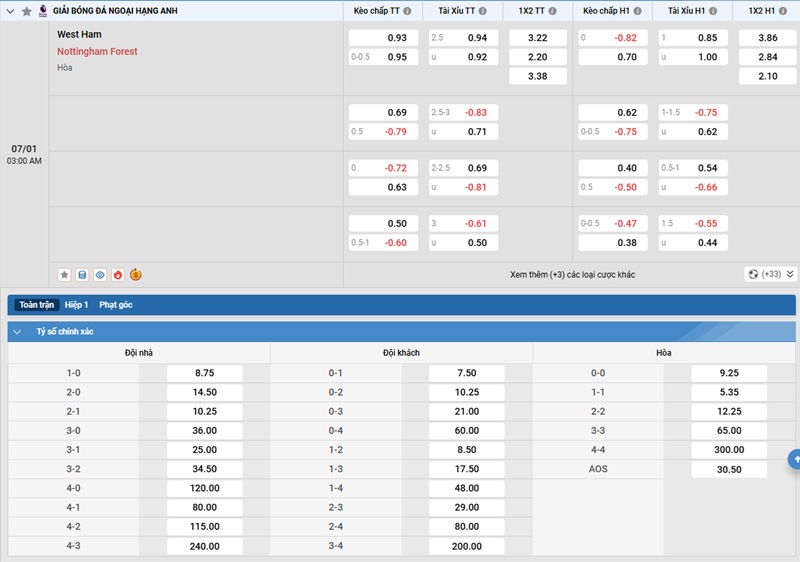The width and height of the screenshot is (800, 562).
Task: Collapse the Tỷ số chính xác section
Action: (x=17, y=332)
